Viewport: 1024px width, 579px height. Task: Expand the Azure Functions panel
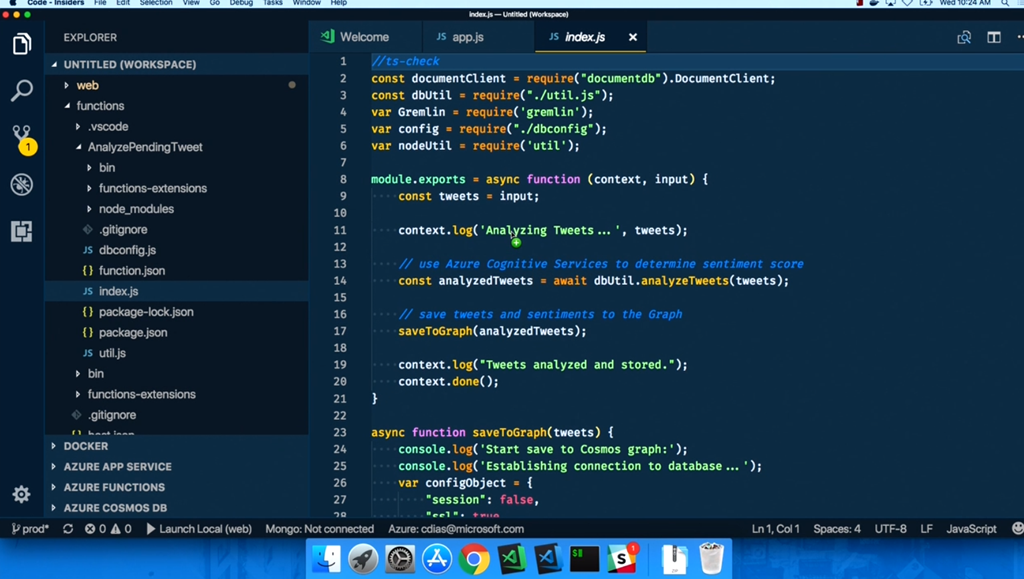[x=114, y=487]
